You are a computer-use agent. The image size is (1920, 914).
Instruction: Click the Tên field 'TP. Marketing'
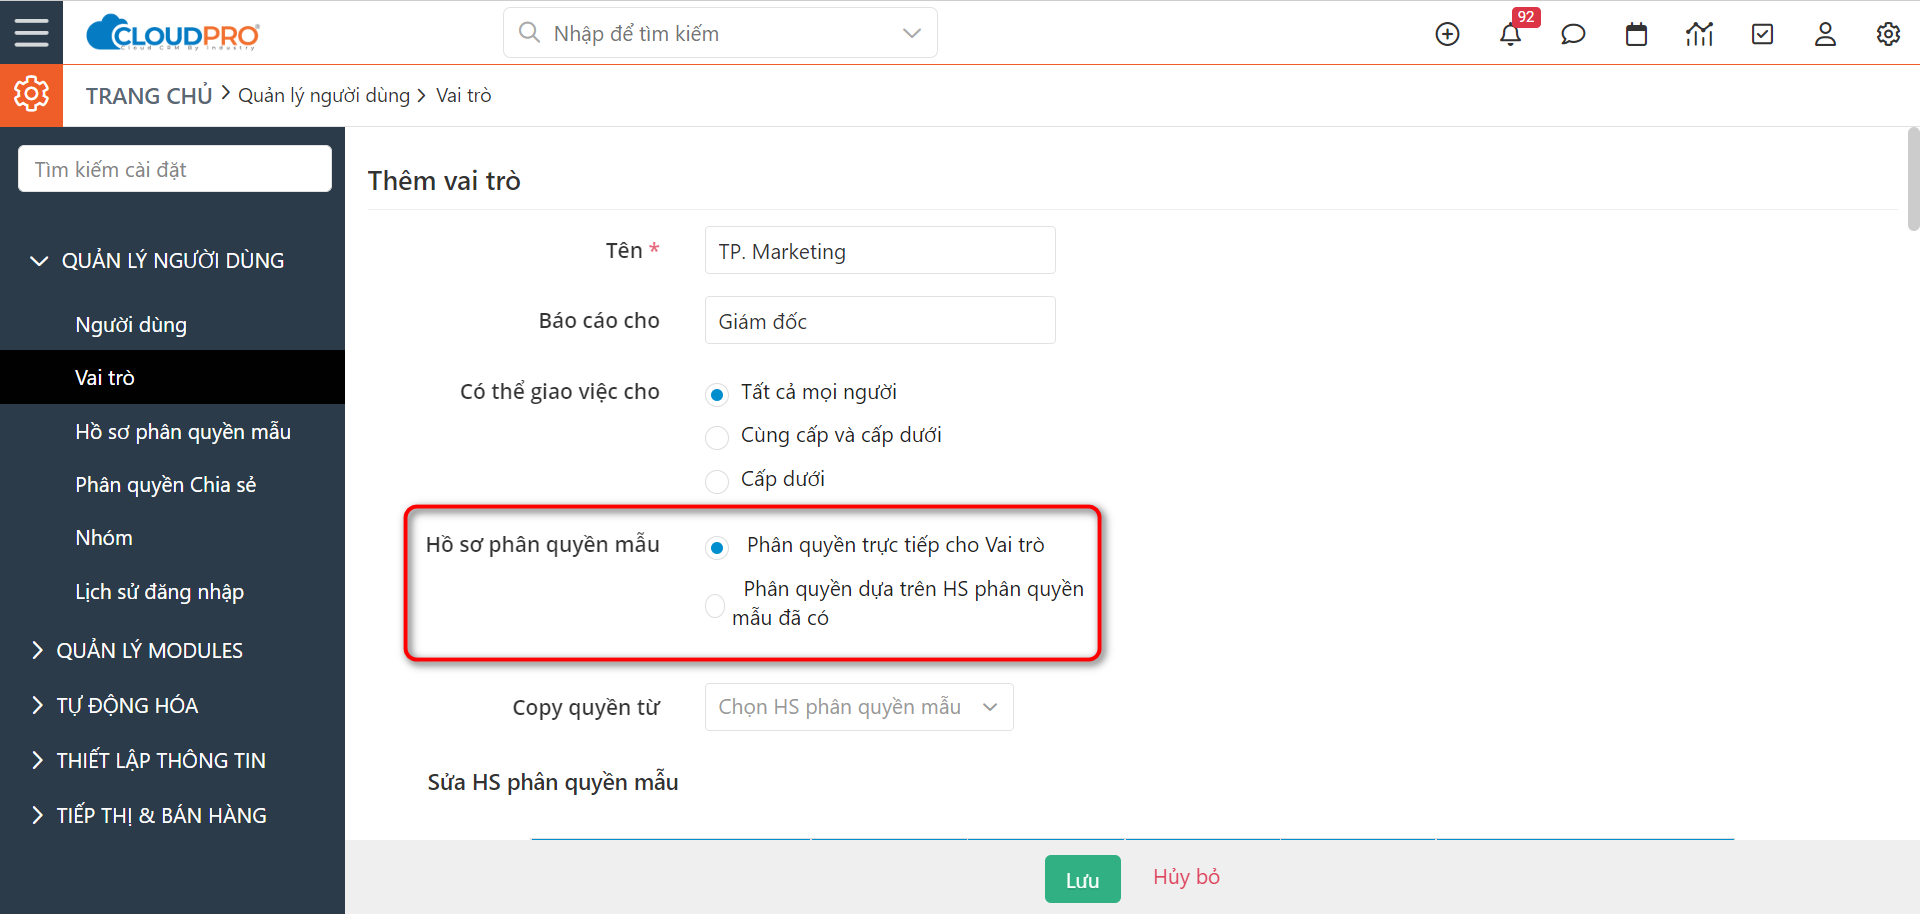click(880, 250)
